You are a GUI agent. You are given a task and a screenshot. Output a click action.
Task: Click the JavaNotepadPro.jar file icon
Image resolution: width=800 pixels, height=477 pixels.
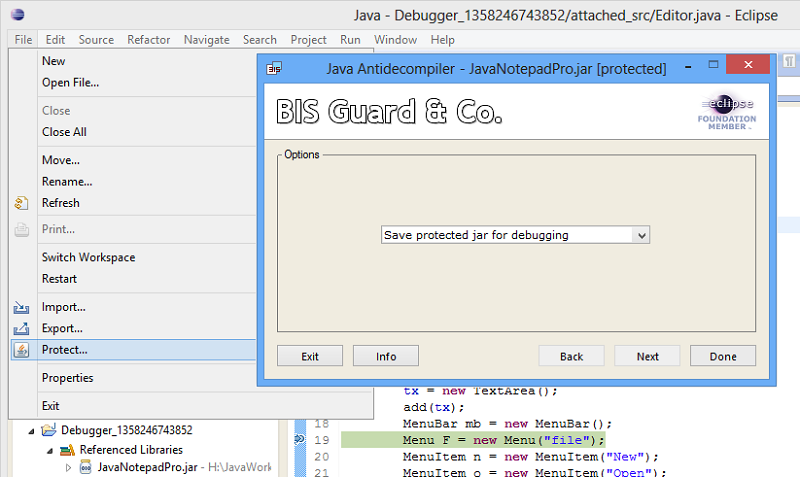click(x=86, y=467)
